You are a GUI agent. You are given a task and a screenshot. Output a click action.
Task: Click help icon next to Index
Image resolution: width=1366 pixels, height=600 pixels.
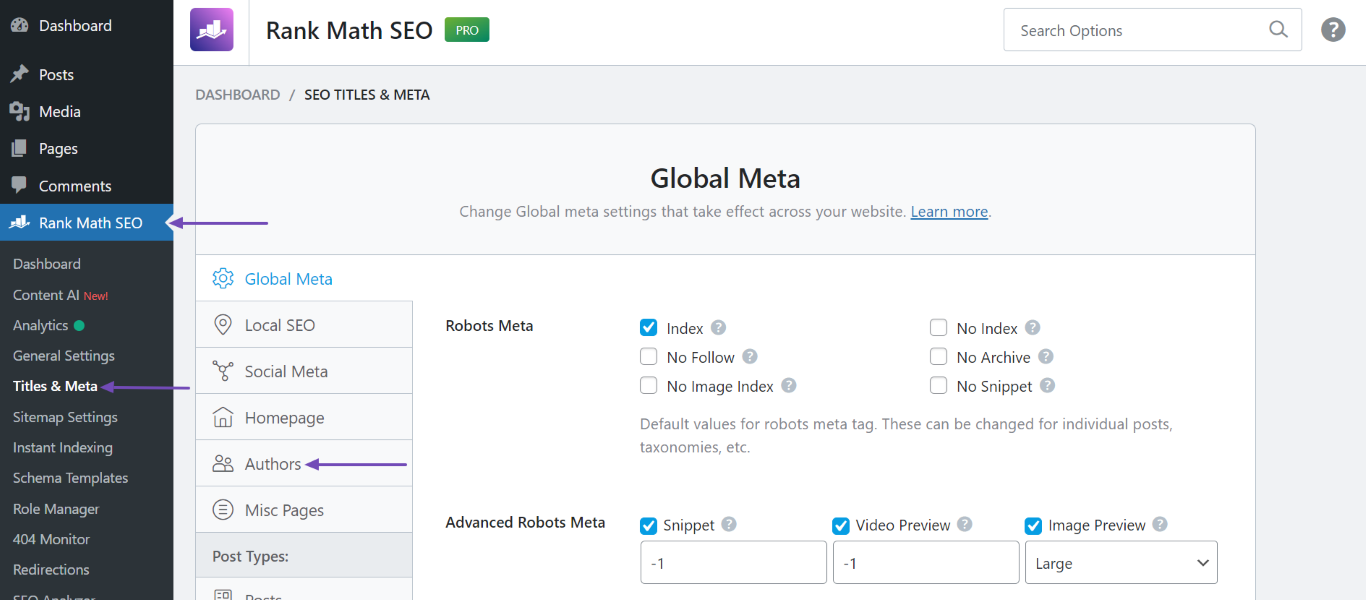tap(718, 328)
